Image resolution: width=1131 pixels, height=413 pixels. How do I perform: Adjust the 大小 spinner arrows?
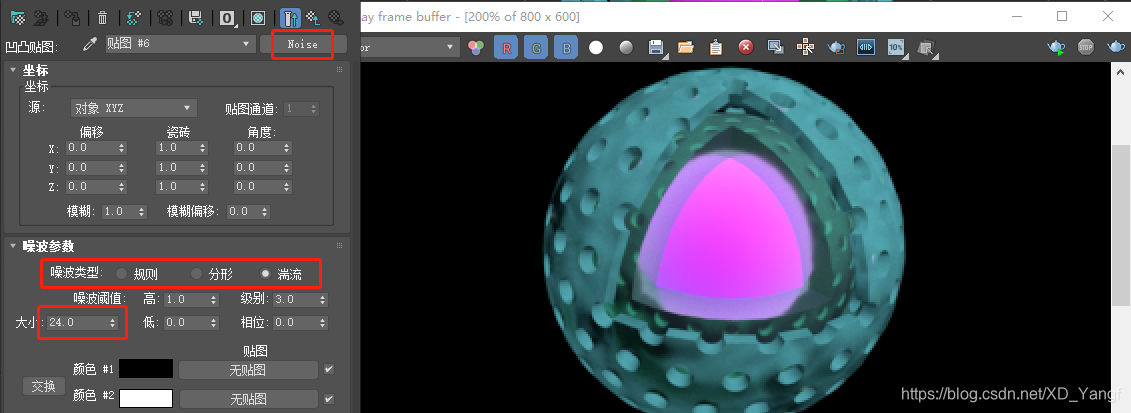click(113, 323)
